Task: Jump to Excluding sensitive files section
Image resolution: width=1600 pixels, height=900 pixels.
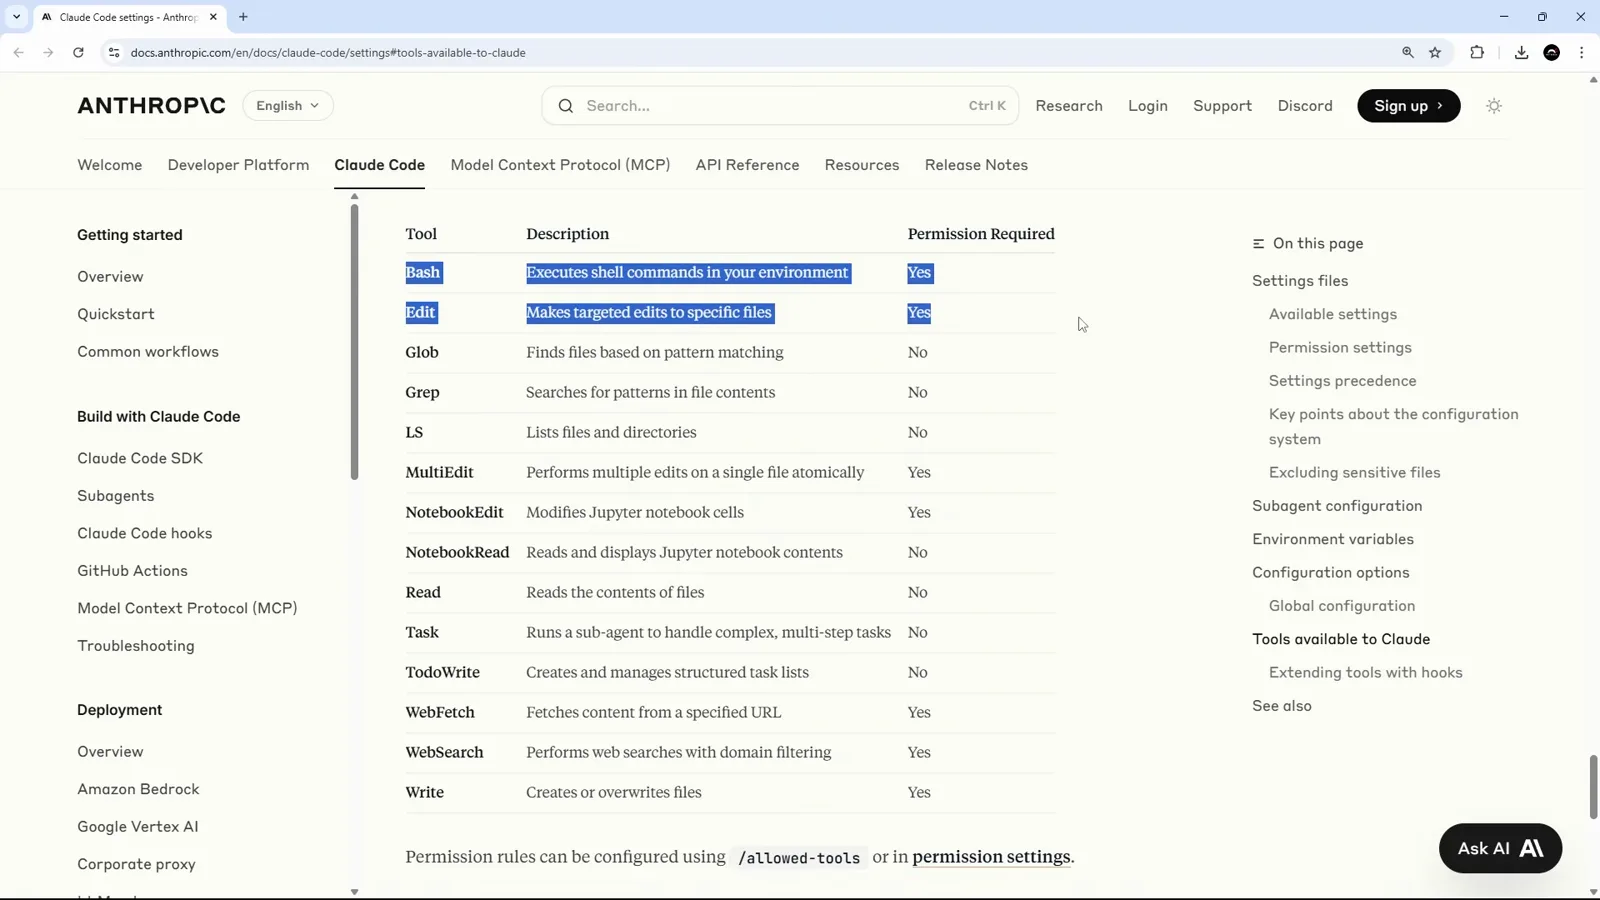Action: click(1354, 472)
